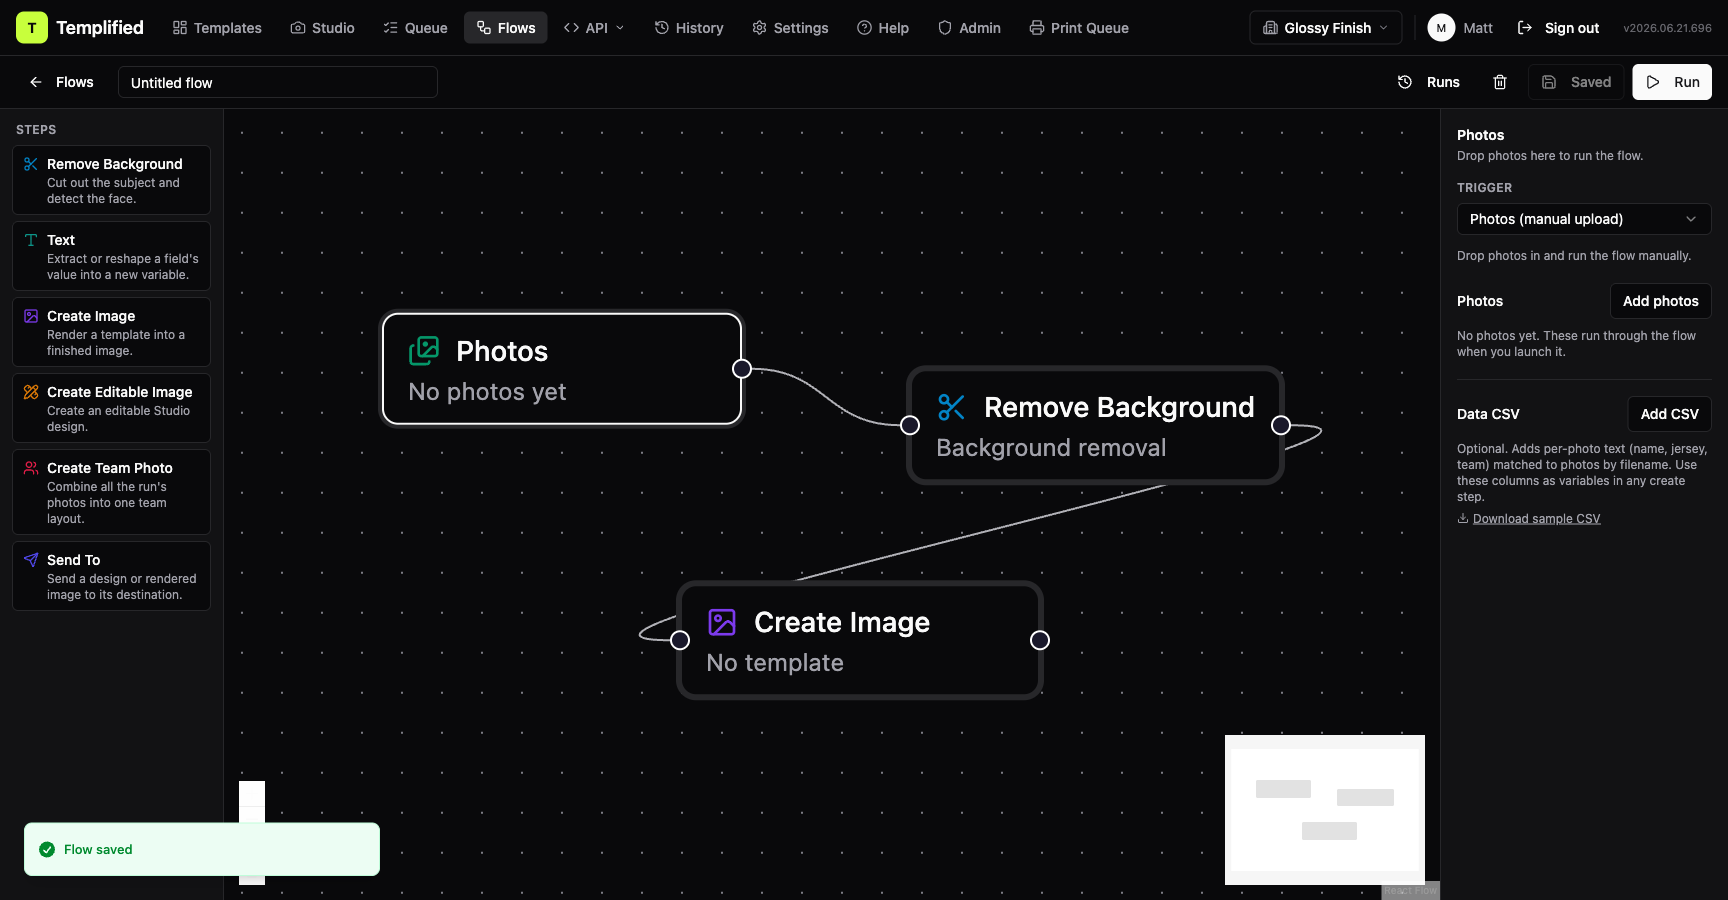This screenshot has height=900, width=1728.
Task: Go to the Admin section
Action: point(969,28)
